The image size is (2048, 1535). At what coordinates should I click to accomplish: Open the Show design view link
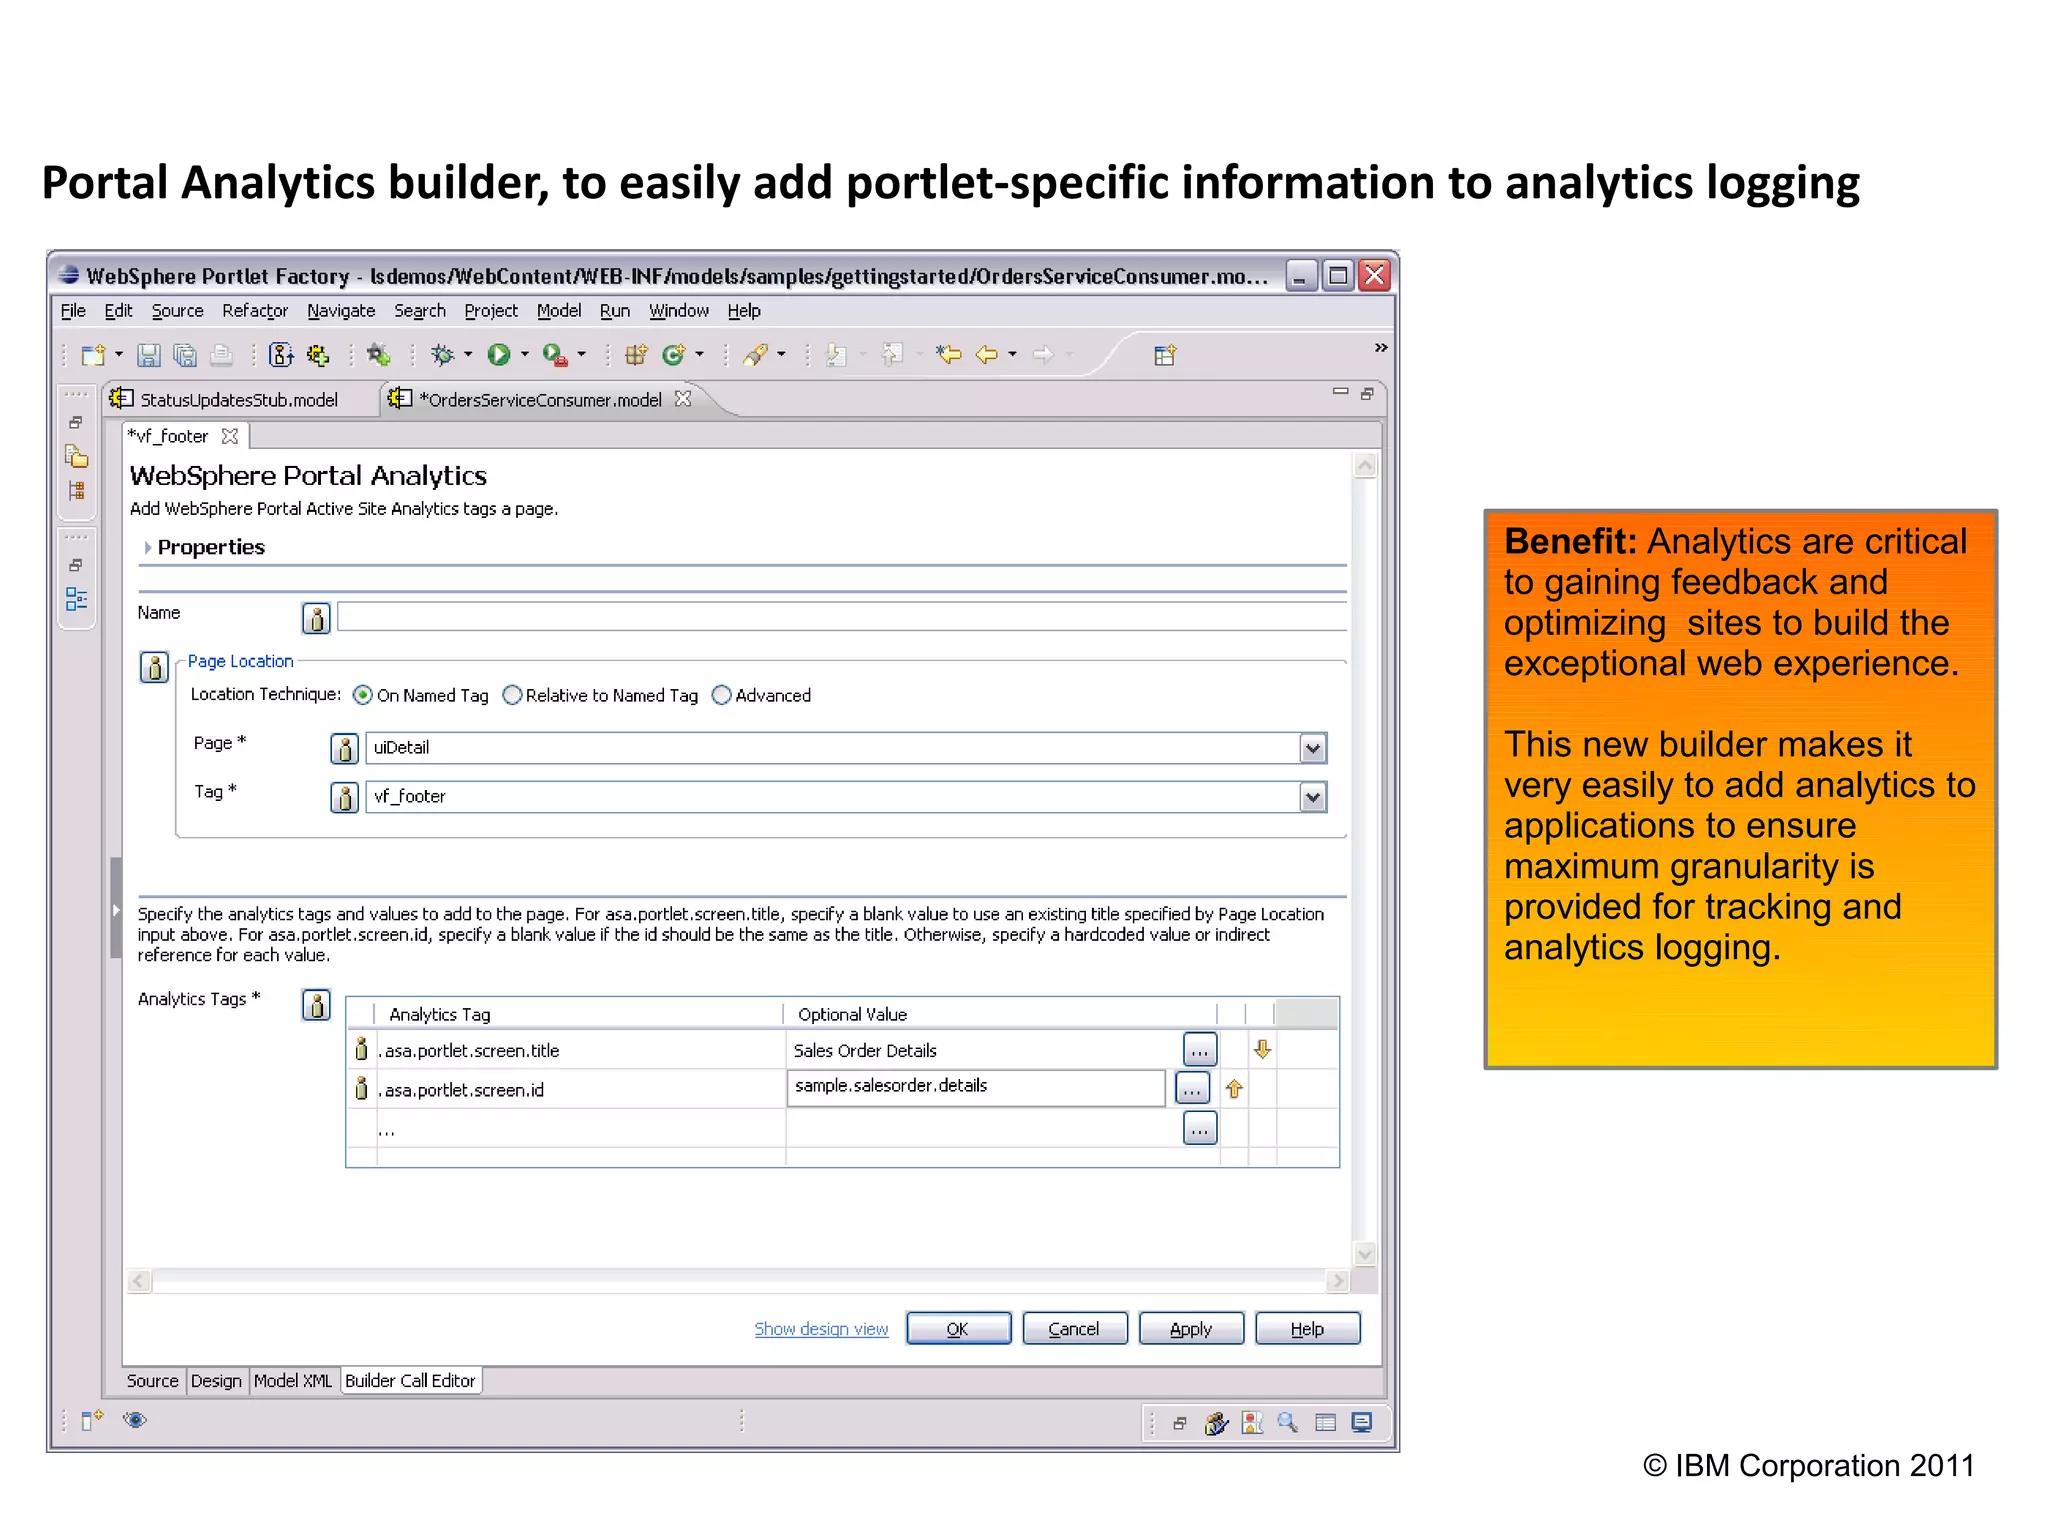pos(821,1329)
